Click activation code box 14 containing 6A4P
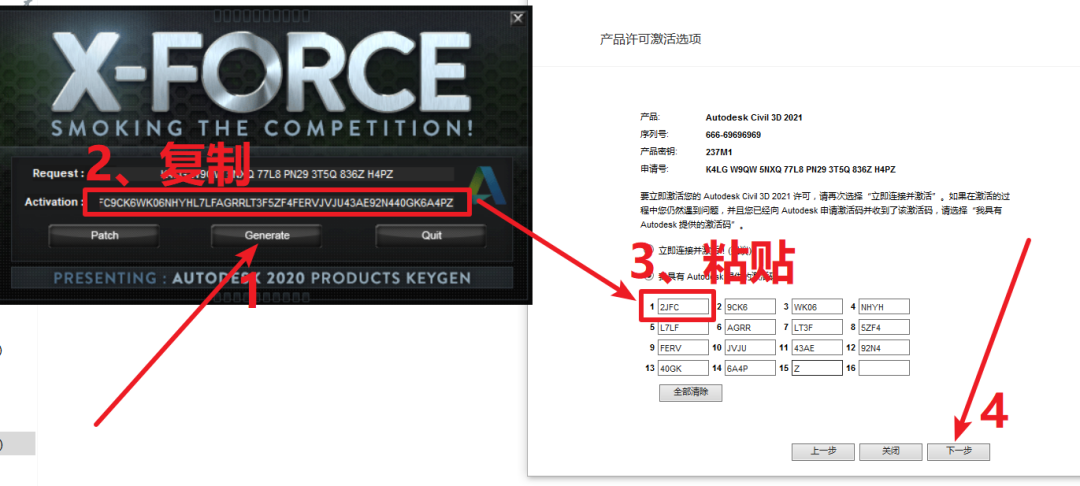Image resolution: width=1080 pixels, height=486 pixels. click(750, 368)
